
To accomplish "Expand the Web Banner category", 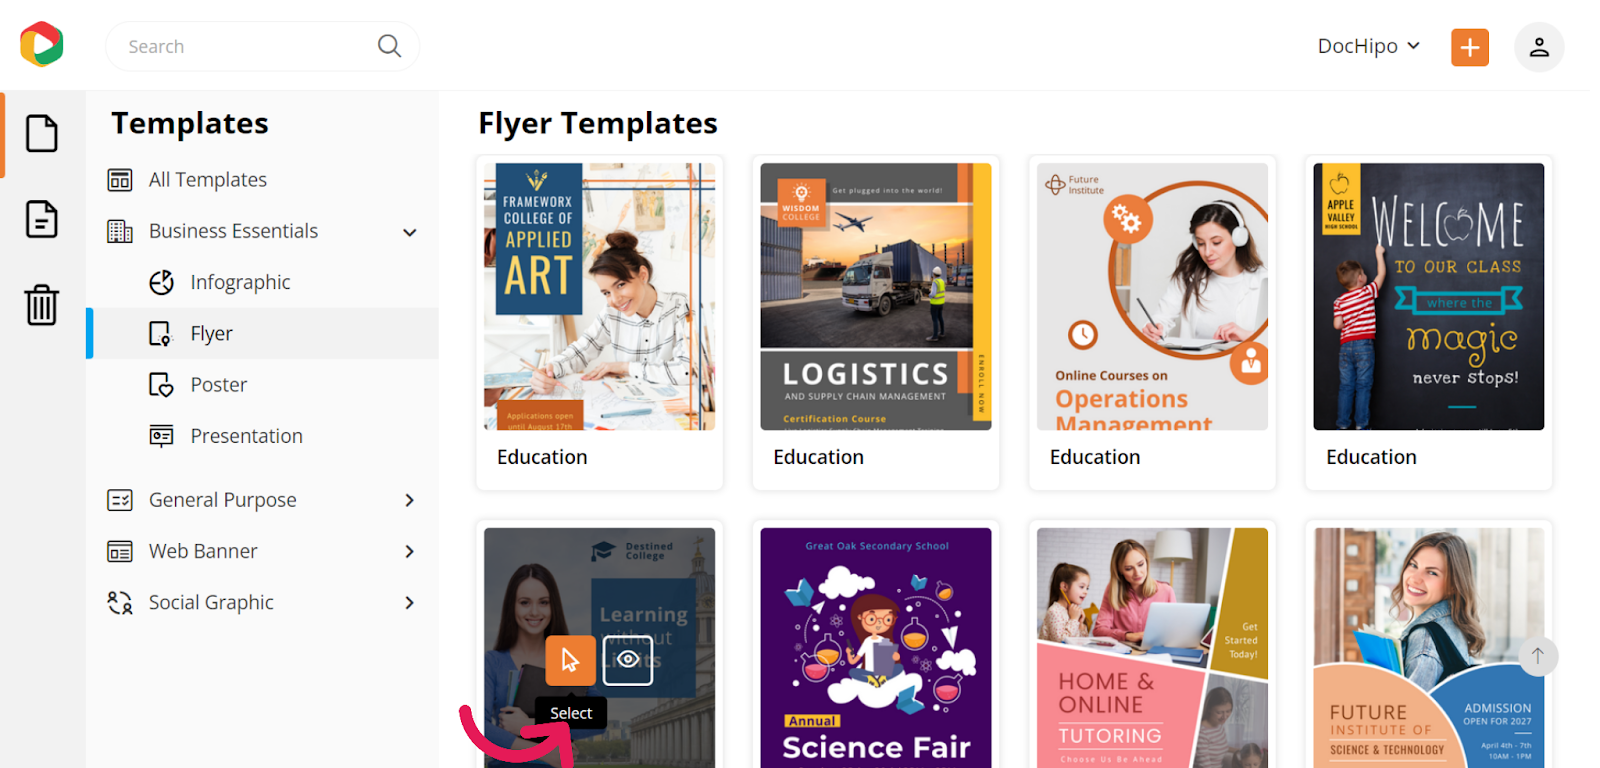I will coord(409,552).
